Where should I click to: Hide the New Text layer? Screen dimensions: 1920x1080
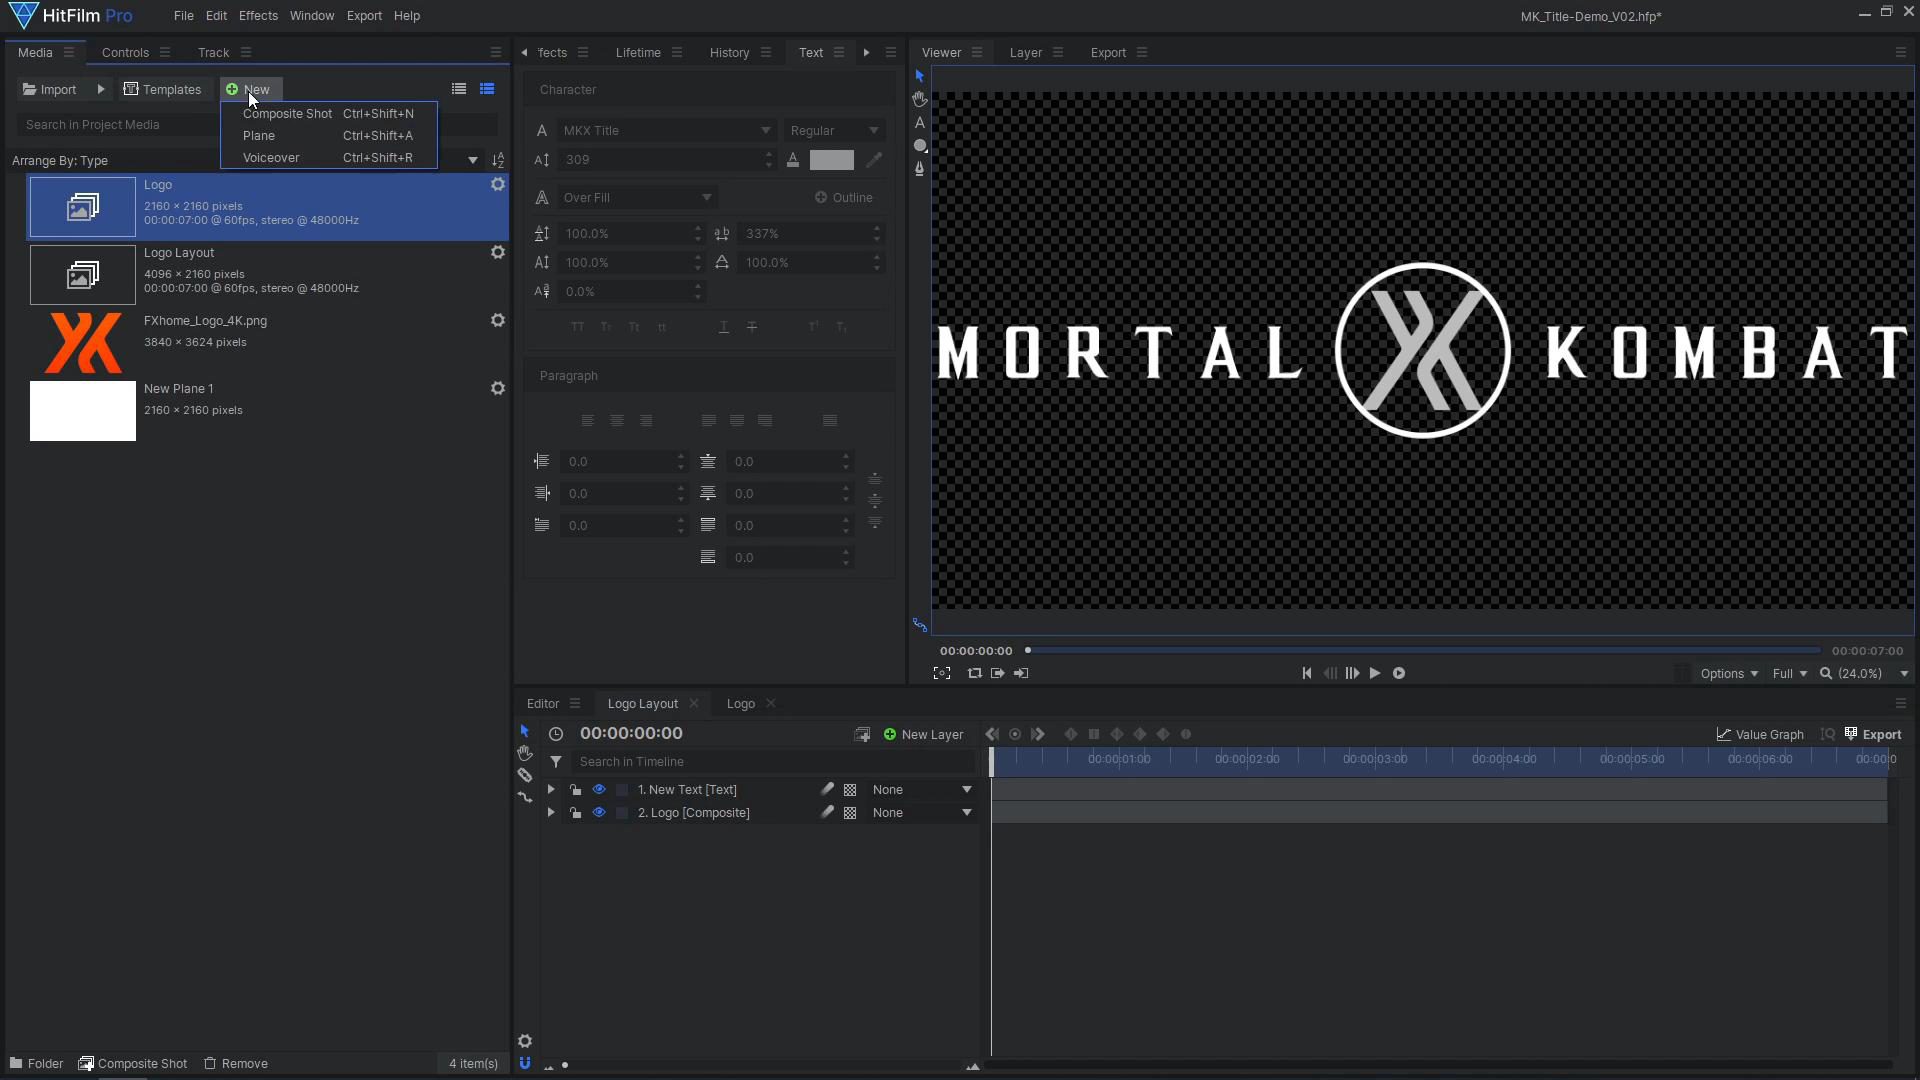pyautogui.click(x=599, y=790)
